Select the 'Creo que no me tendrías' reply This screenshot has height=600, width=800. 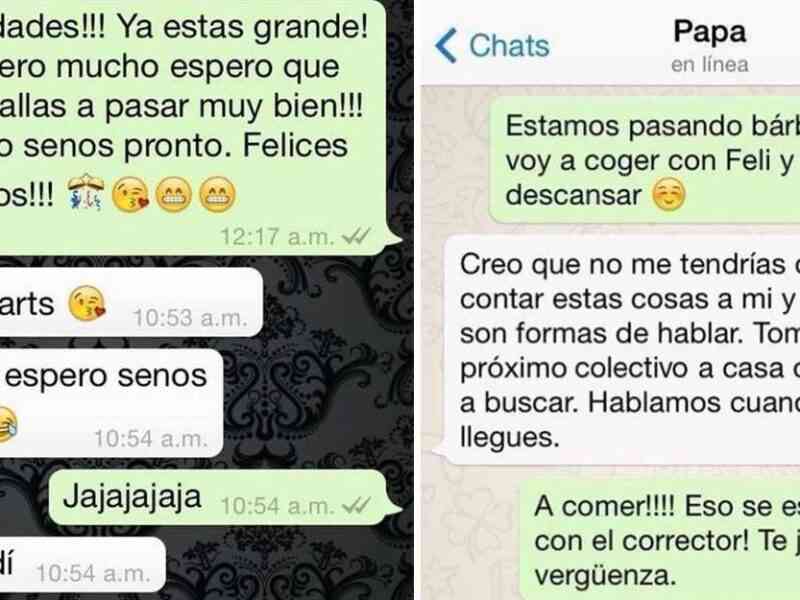616,350
